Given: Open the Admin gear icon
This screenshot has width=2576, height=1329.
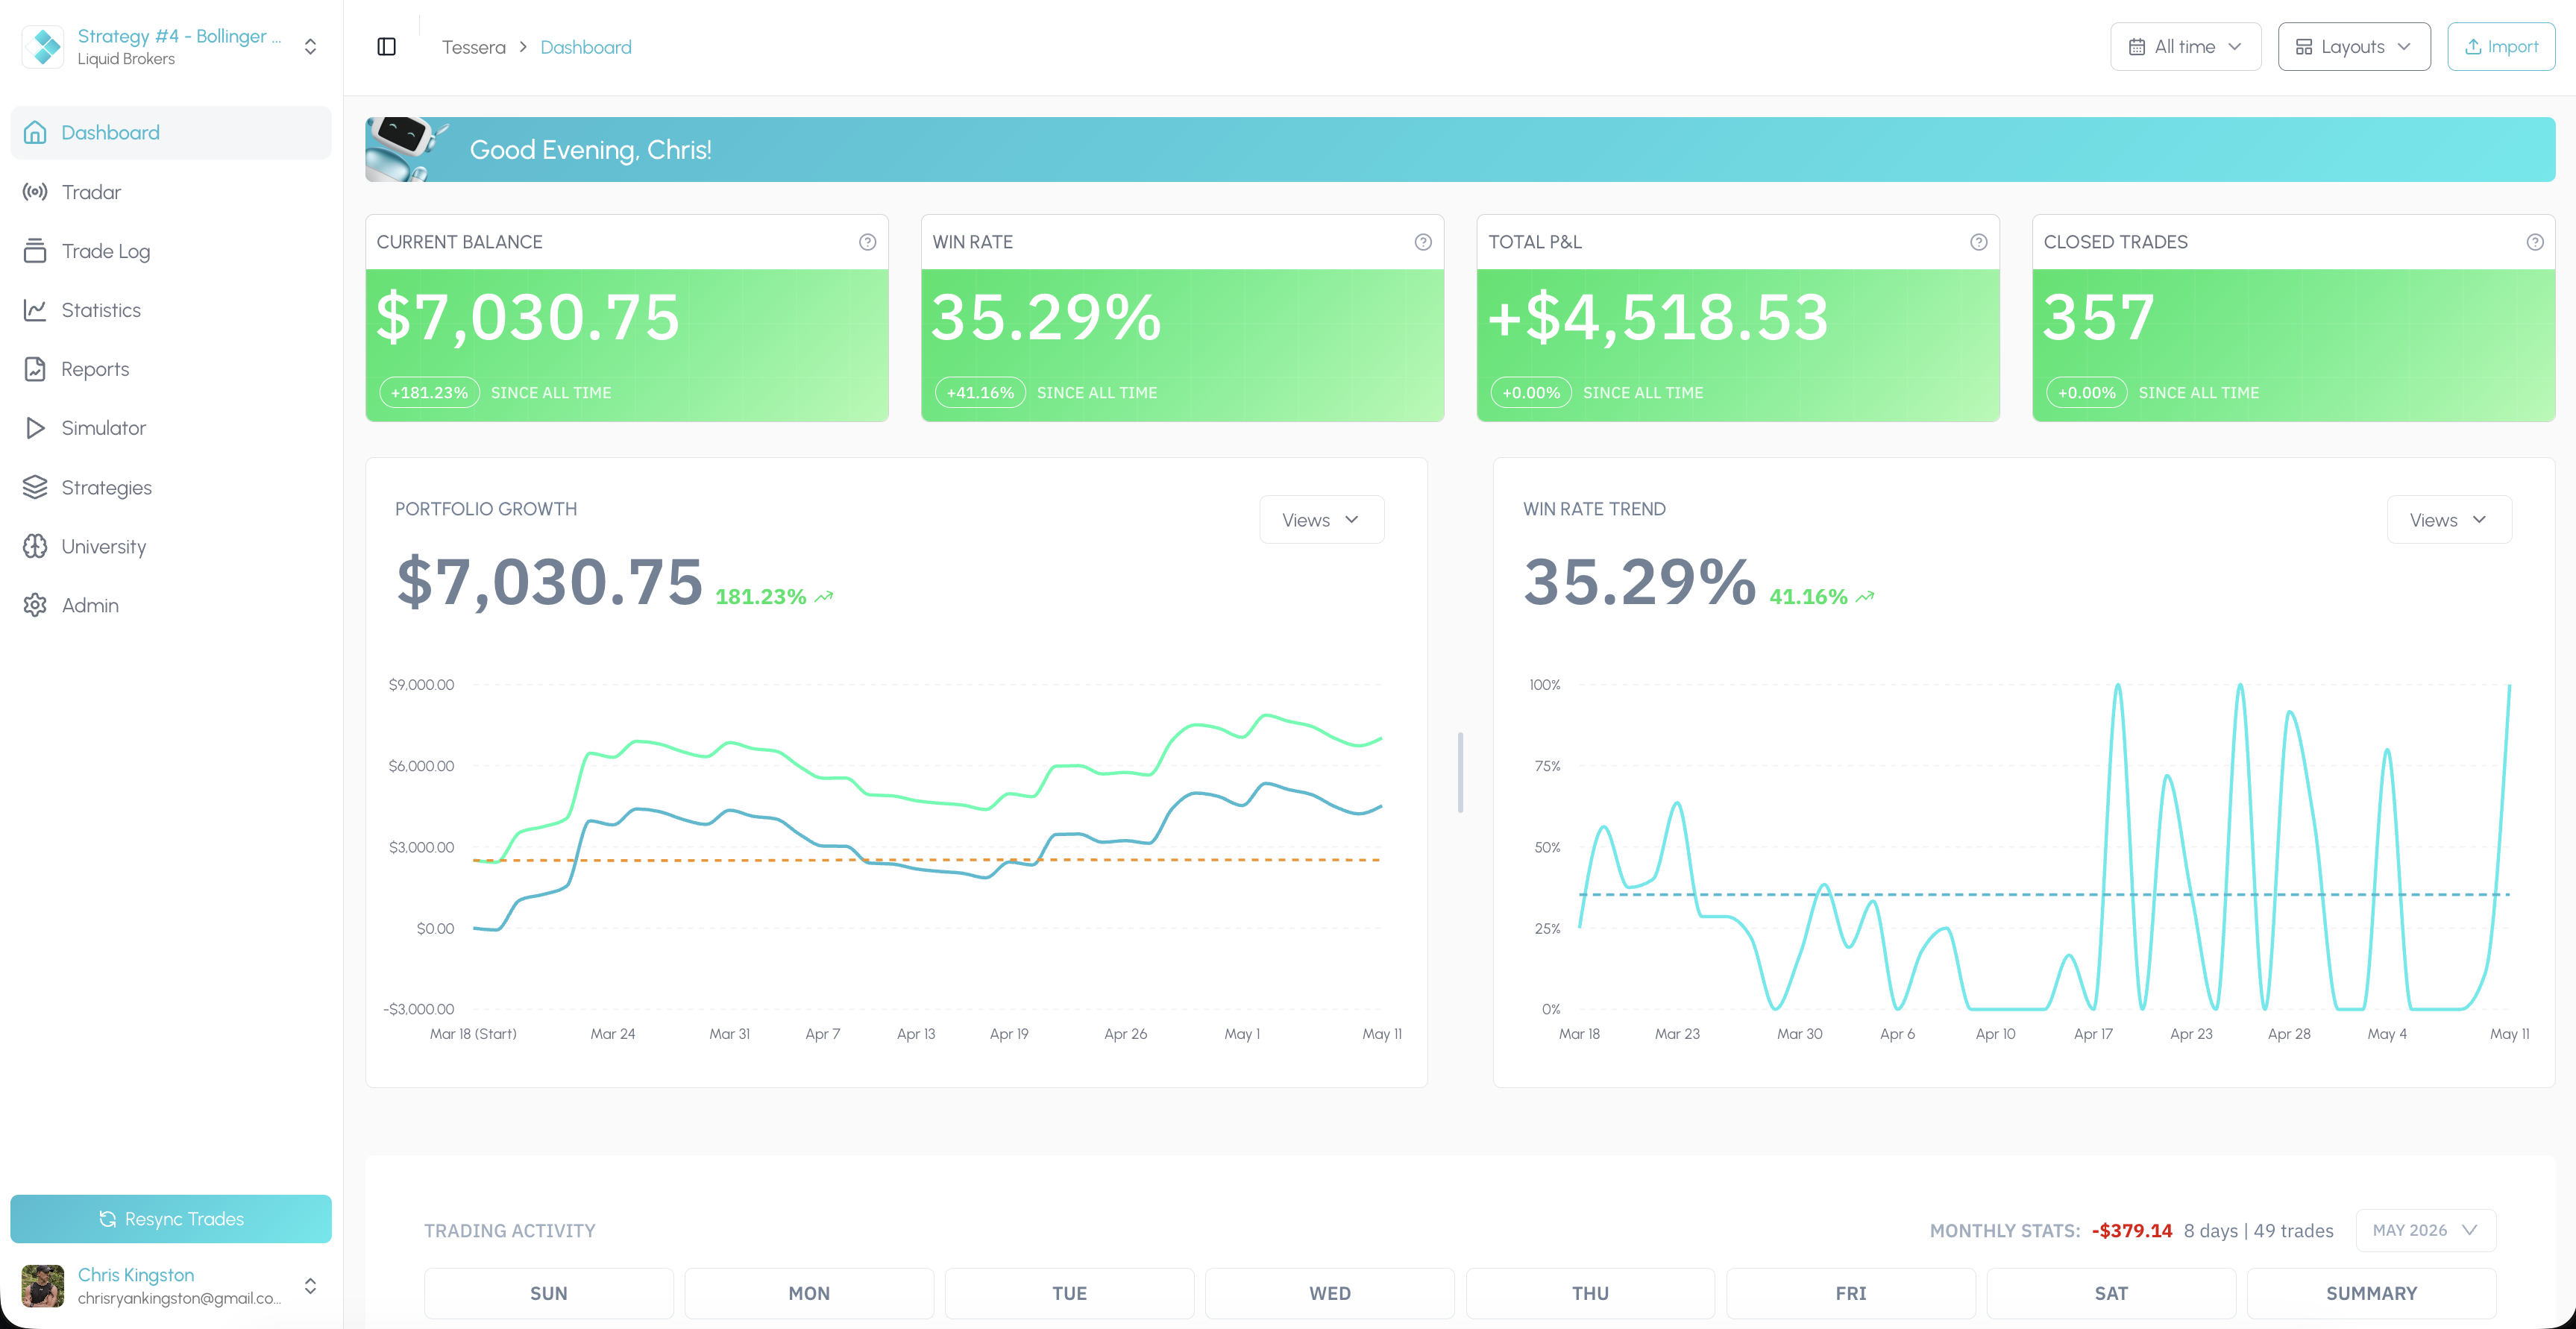Looking at the screenshot, I should pyautogui.click(x=35, y=605).
